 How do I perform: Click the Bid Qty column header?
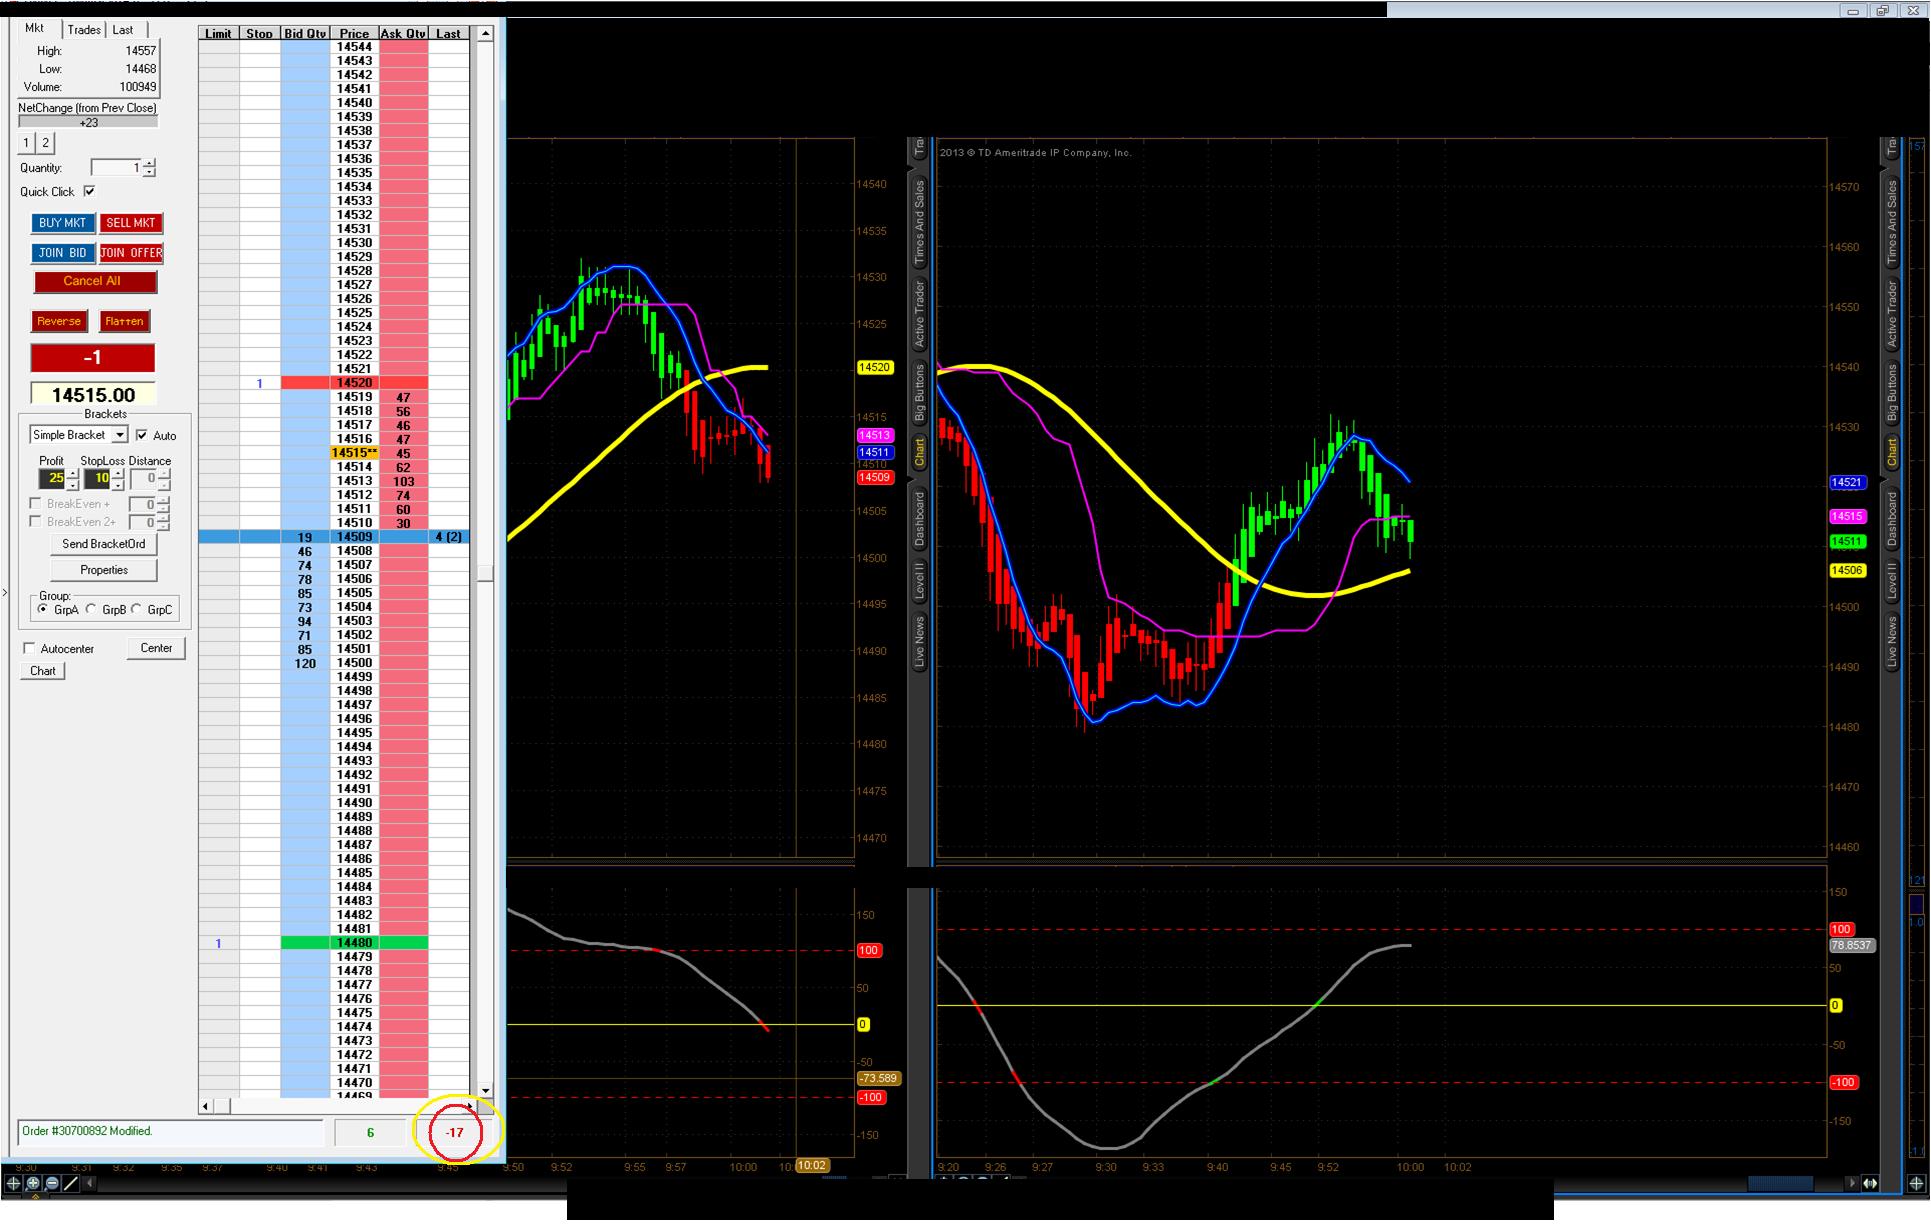point(305,33)
